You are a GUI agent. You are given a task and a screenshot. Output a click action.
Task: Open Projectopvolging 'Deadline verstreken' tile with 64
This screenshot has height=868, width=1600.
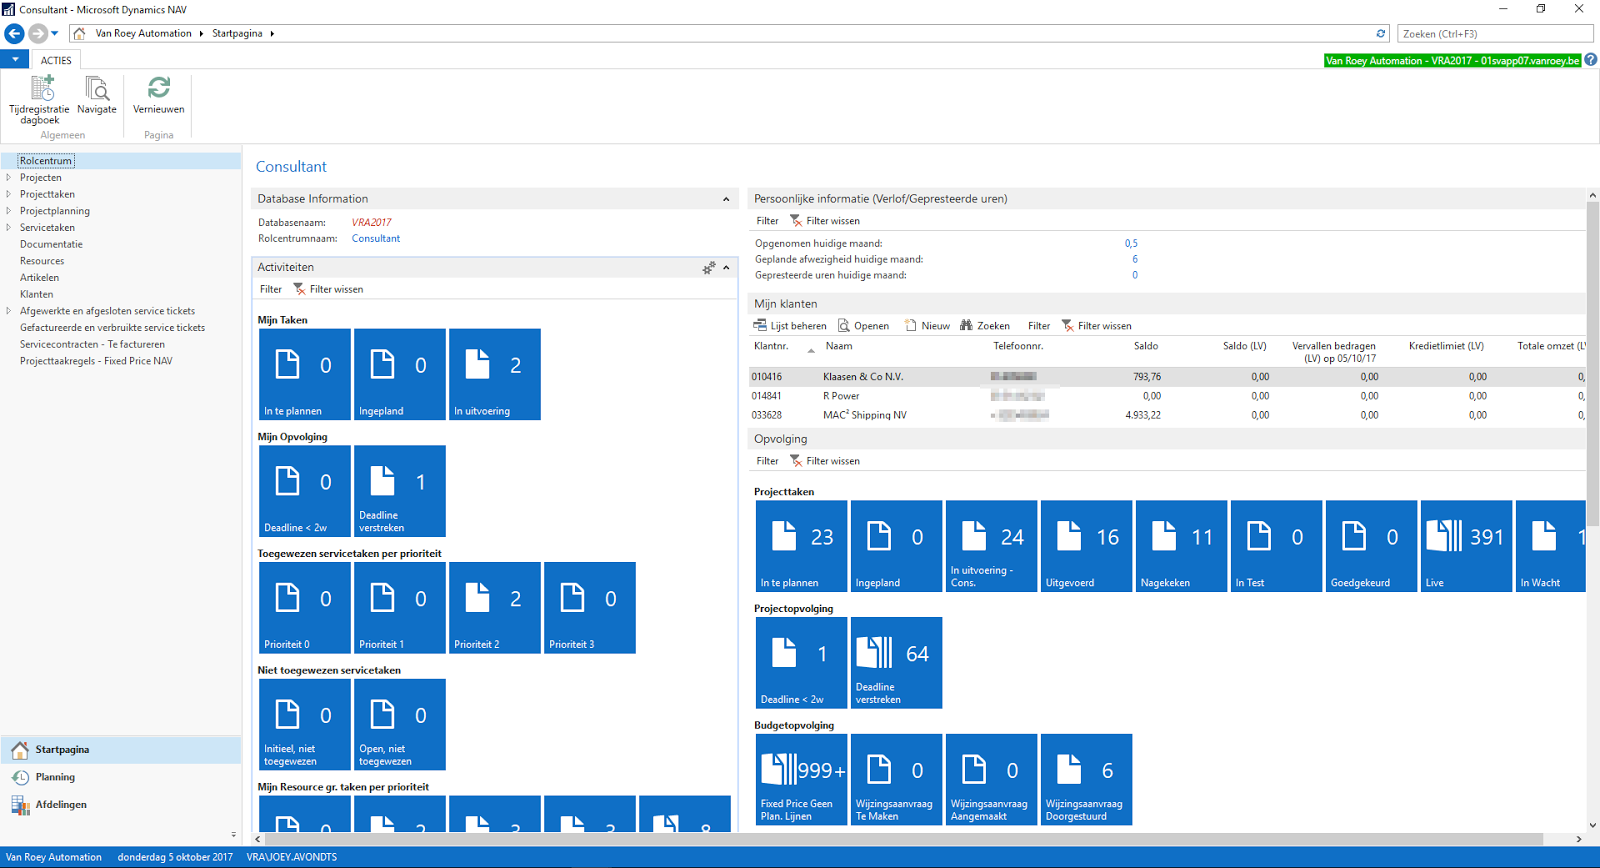click(x=897, y=663)
